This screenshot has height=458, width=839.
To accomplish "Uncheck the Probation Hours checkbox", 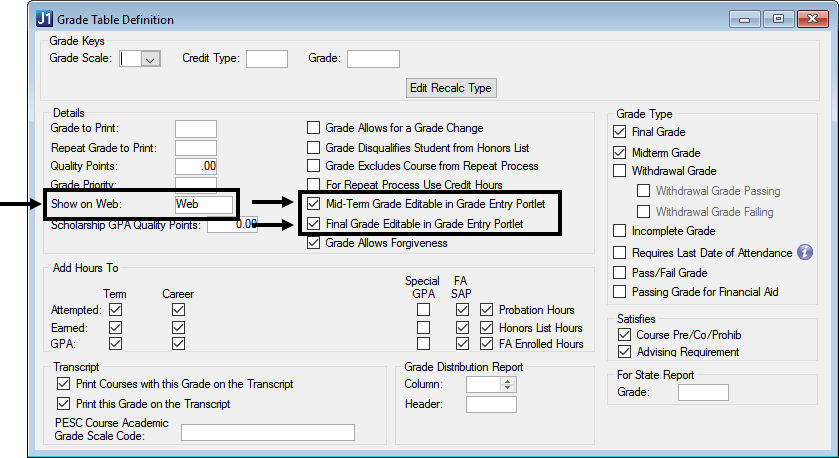I will (487, 310).
